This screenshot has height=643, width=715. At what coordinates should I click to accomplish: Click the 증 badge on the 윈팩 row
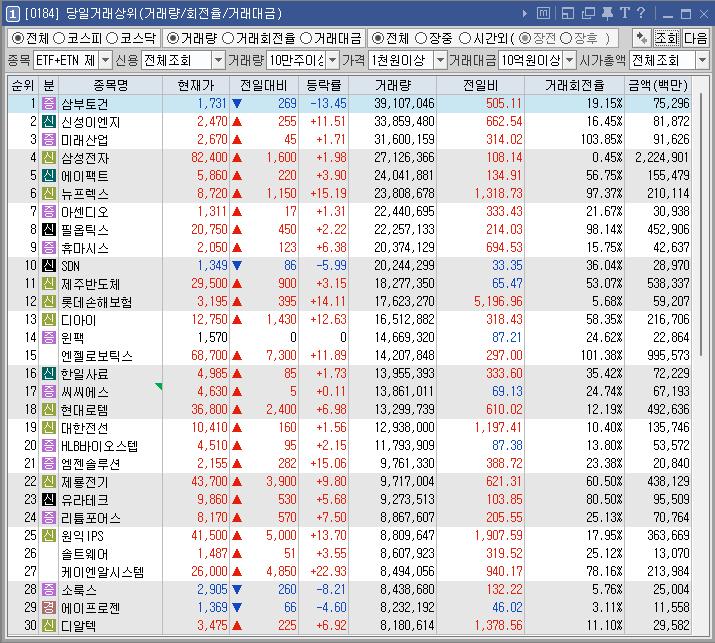click(x=49, y=337)
